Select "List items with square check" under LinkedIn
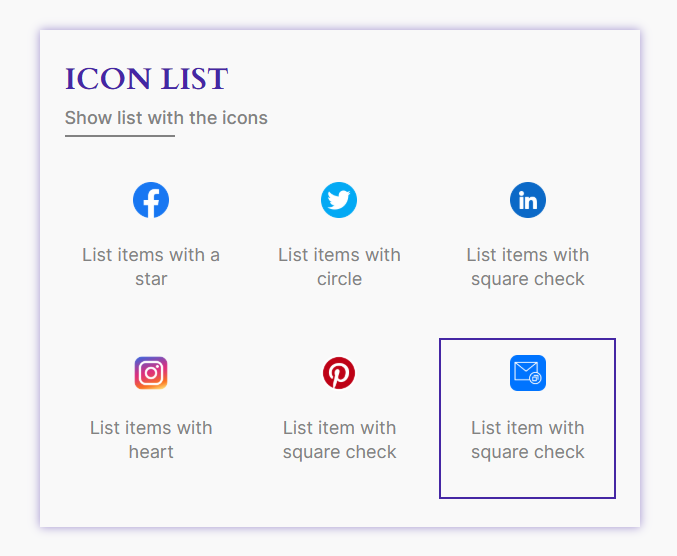 pyautogui.click(x=528, y=267)
